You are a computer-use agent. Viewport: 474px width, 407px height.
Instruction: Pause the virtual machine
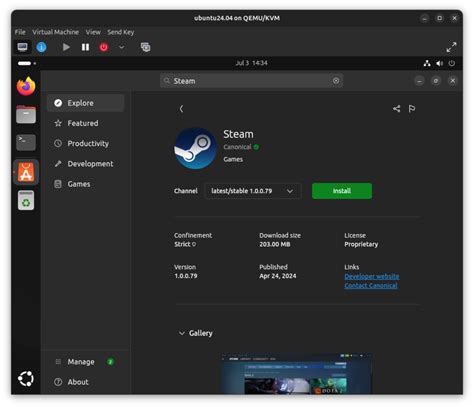[x=85, y=47]
